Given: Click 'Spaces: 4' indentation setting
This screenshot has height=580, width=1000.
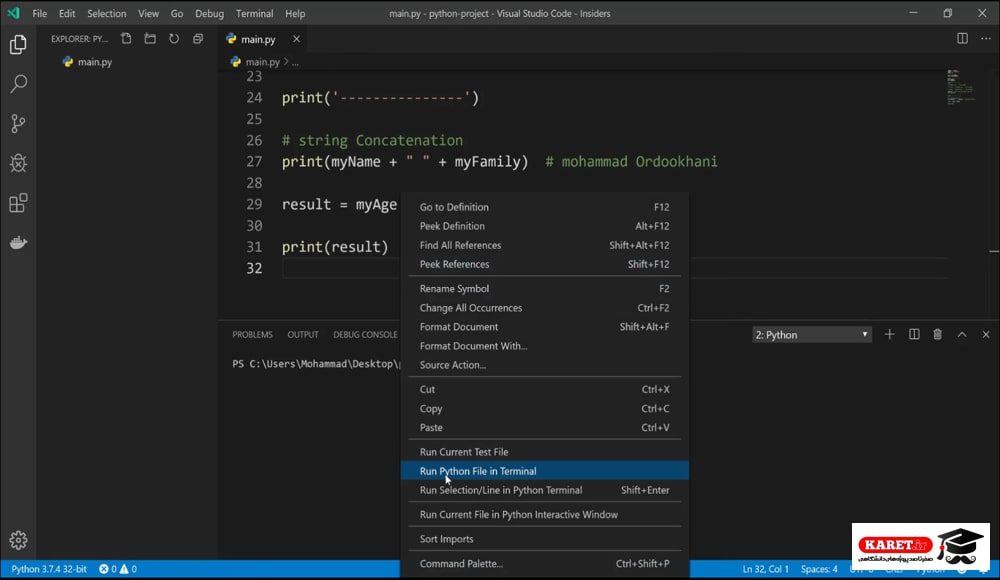Looking at the screenshot, I should click(819, 569).
